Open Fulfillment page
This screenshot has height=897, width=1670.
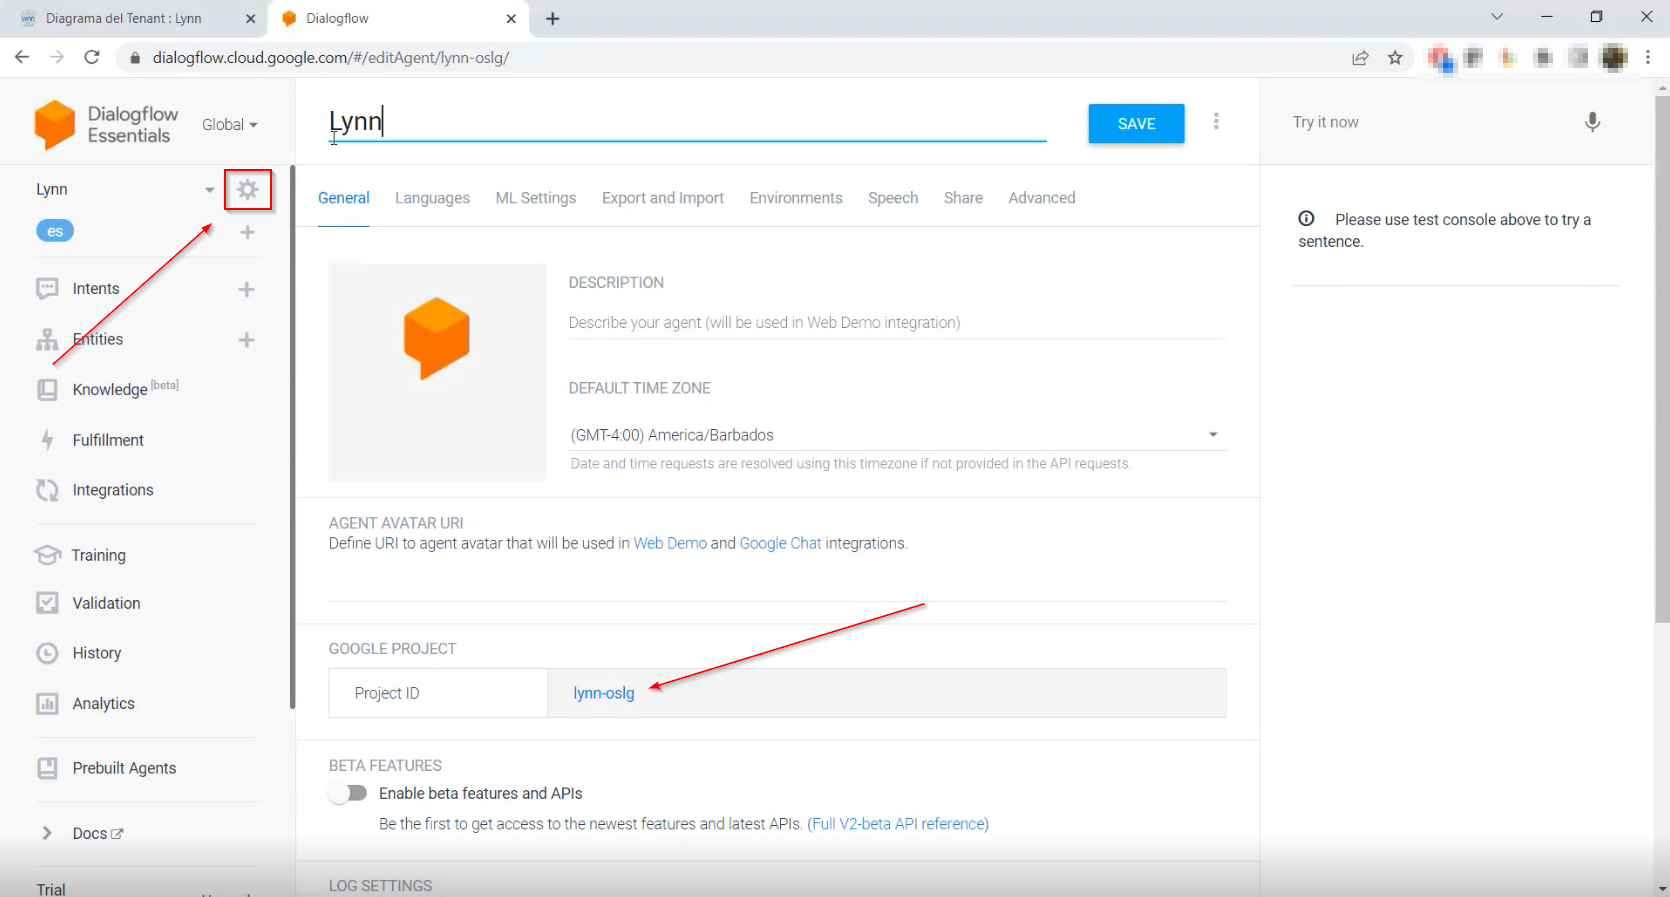point(108,440)
